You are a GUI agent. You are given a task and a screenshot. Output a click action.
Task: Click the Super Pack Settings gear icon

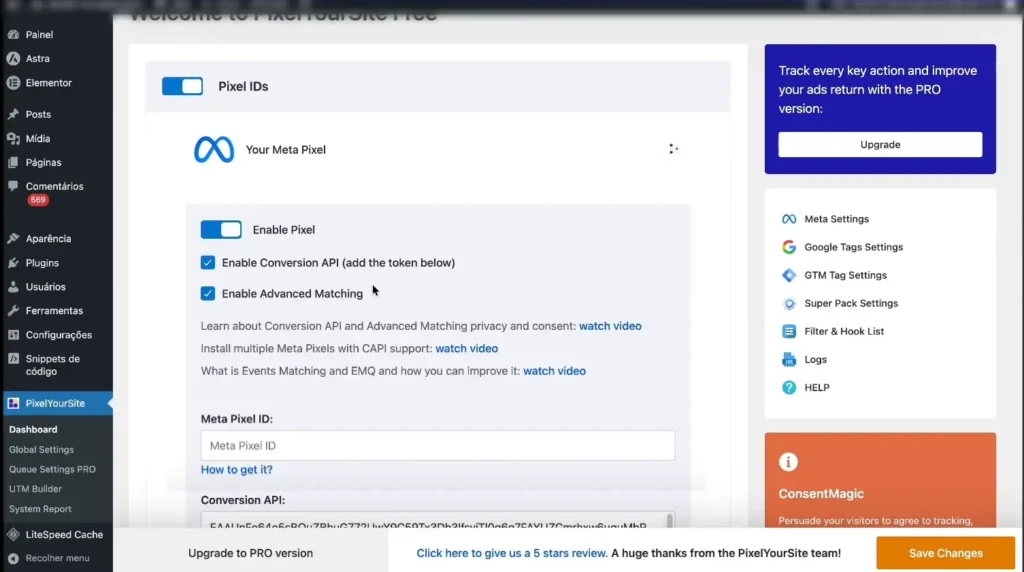[x=789, y=303]
